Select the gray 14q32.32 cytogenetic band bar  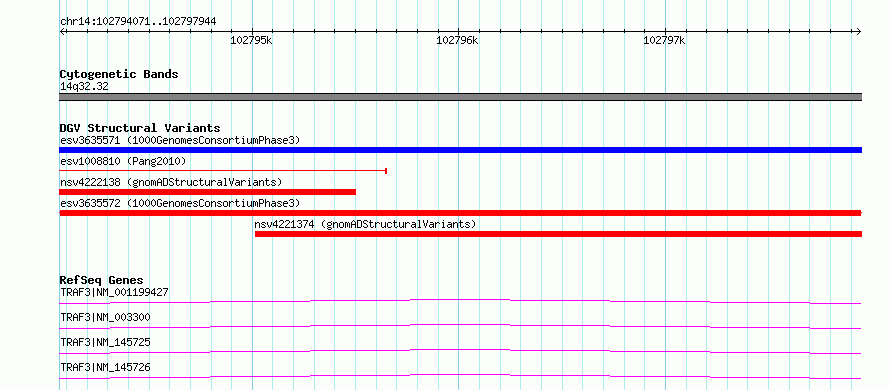[x=460, y=97]
